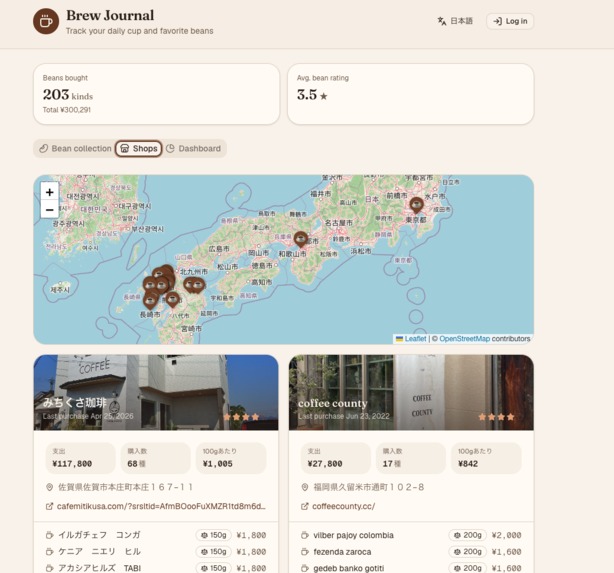Screen dimensions: 614x573
Task: Zoom in on the map
Action: [50, 192]
